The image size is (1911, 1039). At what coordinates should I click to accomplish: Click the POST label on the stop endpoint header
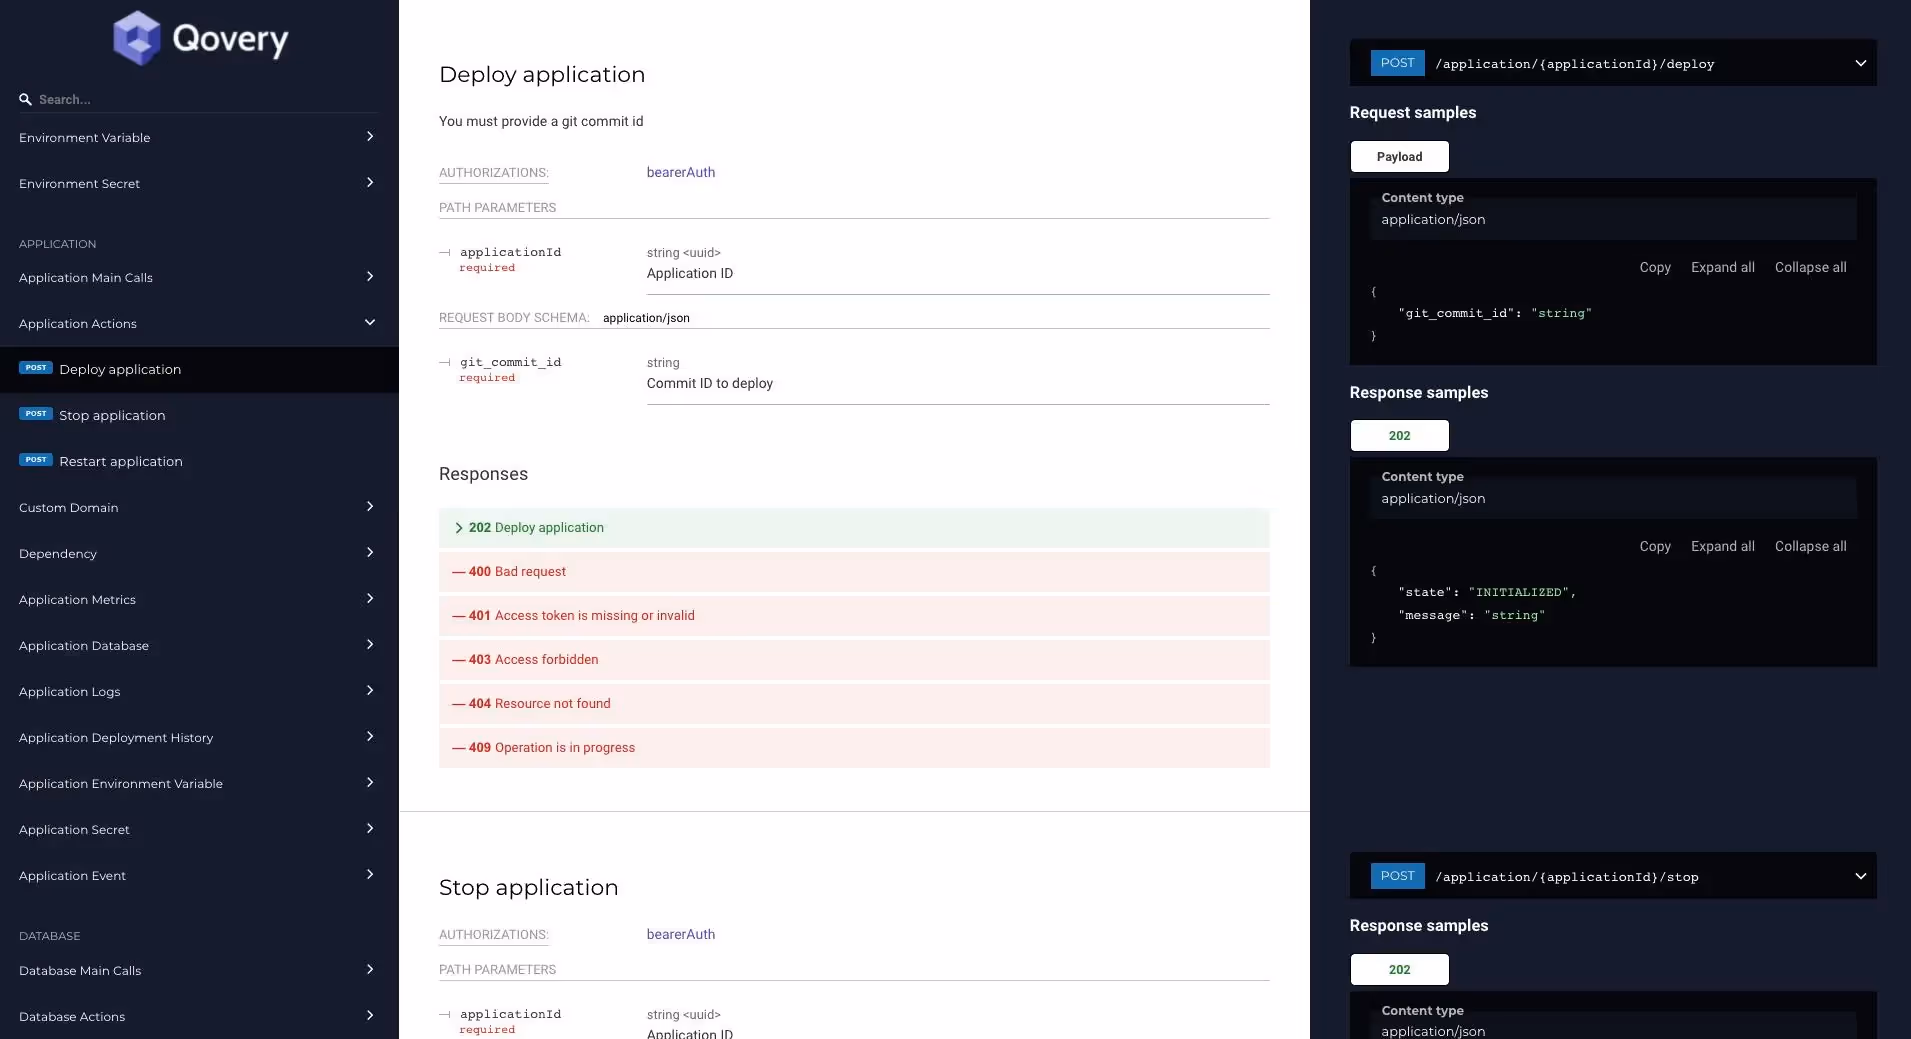coord(1397,876)
